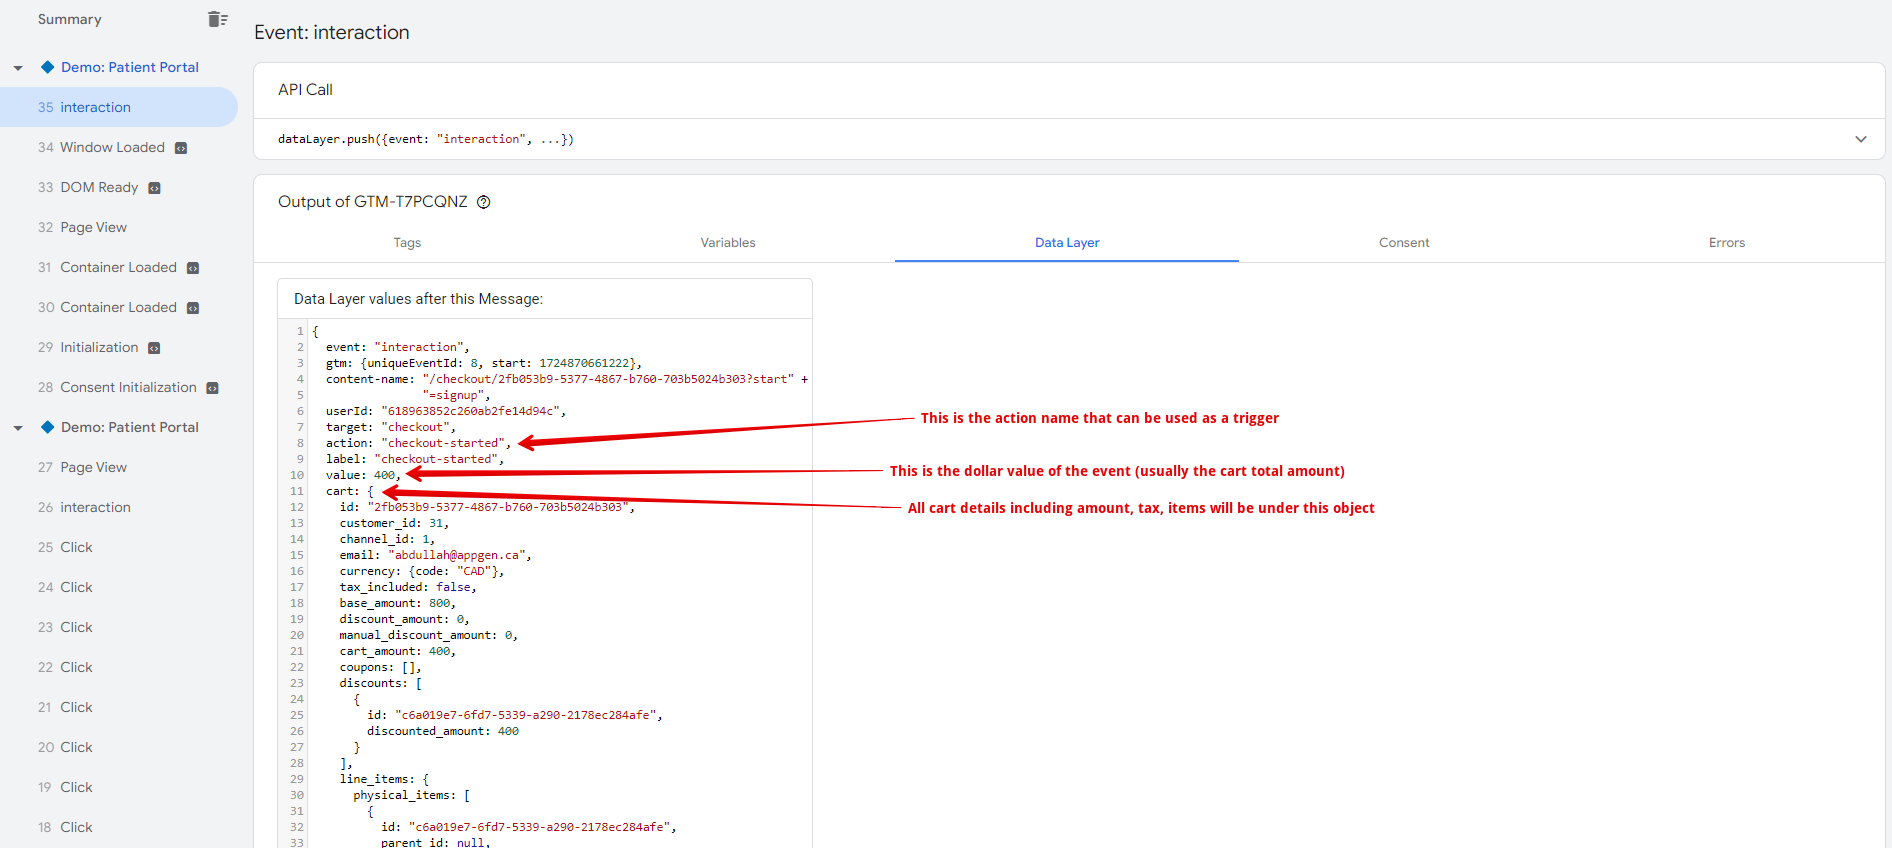Switch to the Consent tab
Viewport: 1892px width, 848px height.
pos(1403,243)
